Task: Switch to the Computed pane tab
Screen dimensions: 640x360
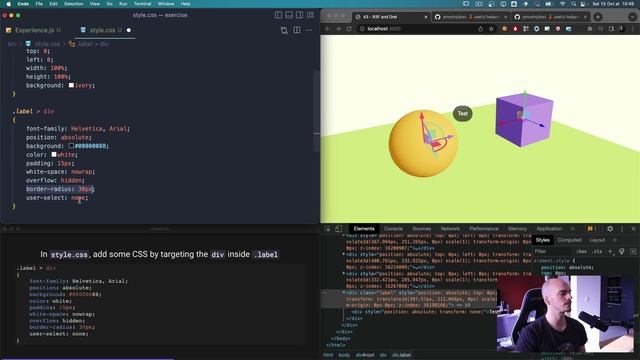Action: tap(569, 240)
